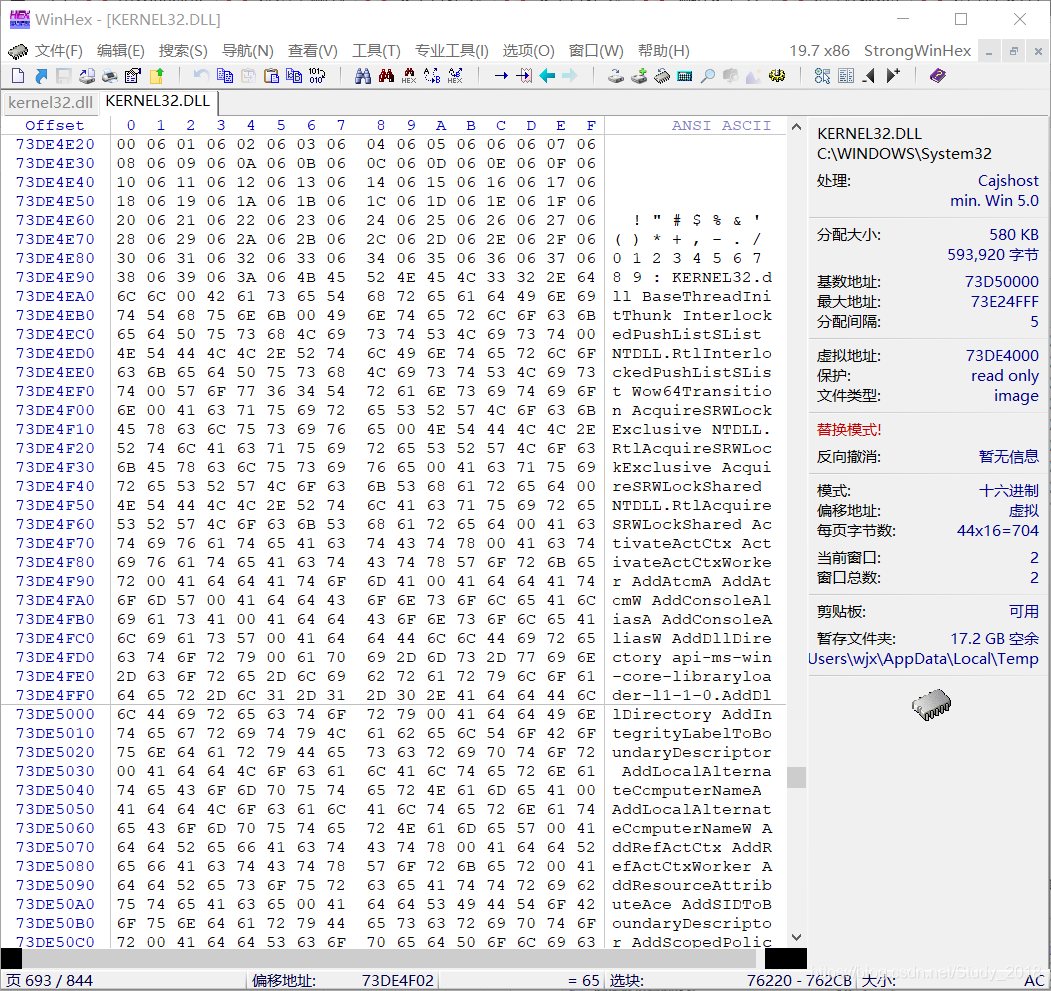Screen dimensions: 1051x991
Task: Click the 44x16=704 bytes-per-page value
Action: (997, 531)
